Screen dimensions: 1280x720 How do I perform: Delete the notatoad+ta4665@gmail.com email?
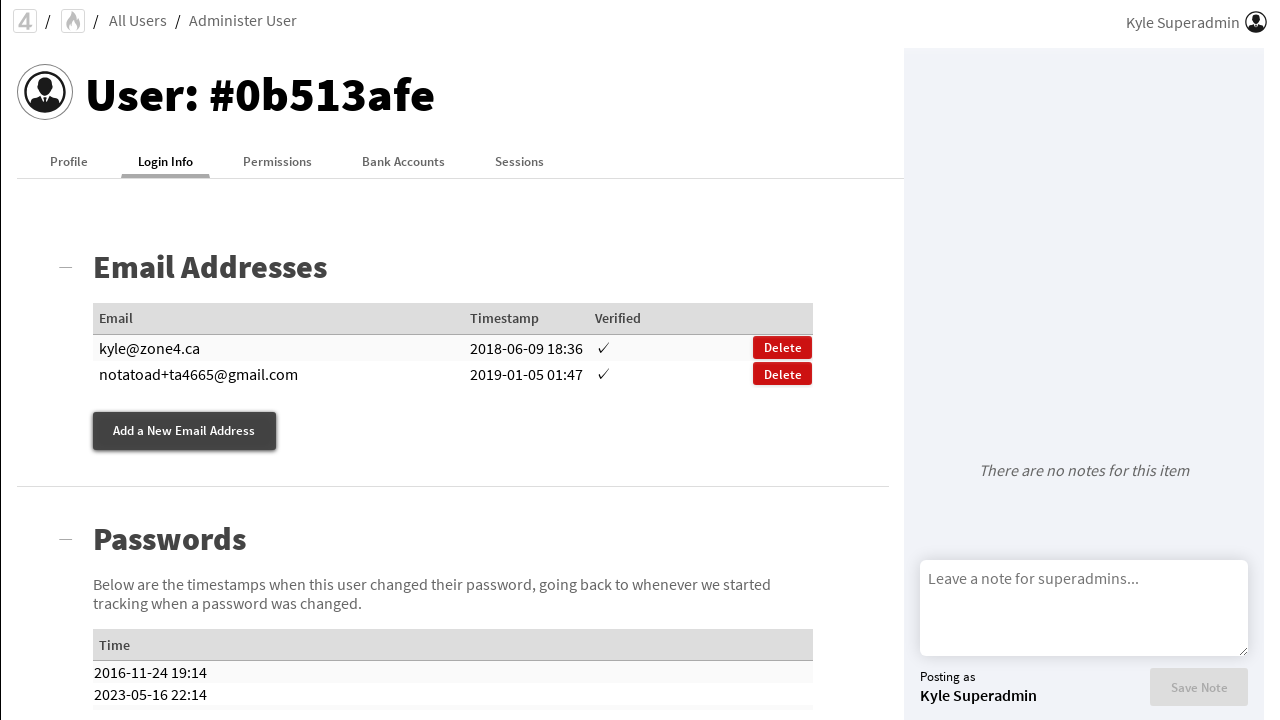[x=782, y=374]
